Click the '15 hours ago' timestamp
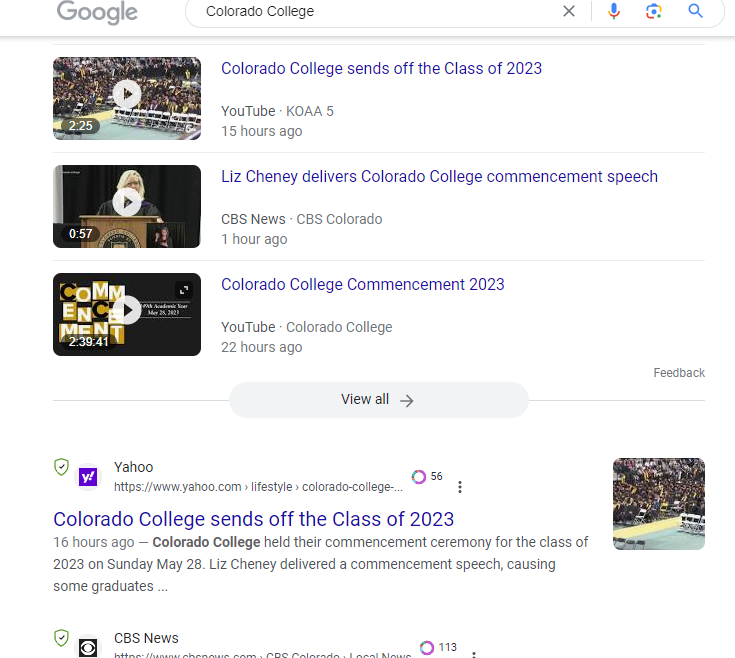Viewport: 735px width, 658px height. [x=262, y=131]
